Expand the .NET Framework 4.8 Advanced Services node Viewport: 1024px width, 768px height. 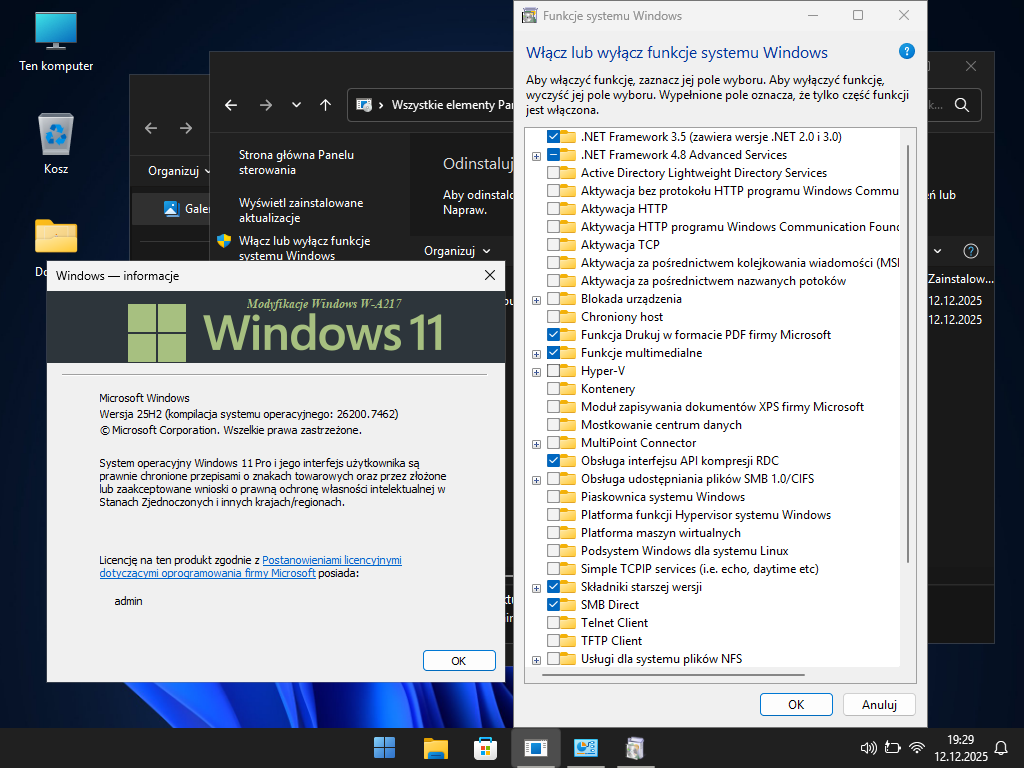click(x=537, y=156)
